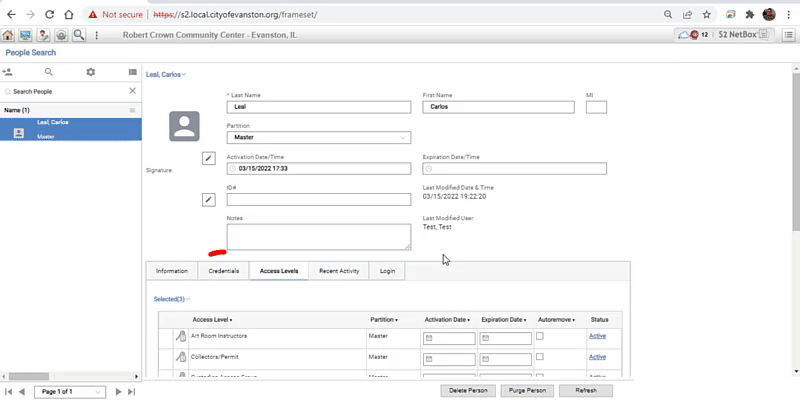Open the Partition dropdown showing Master
Viewport: 800px width, 400px height.
click(319, 137)
